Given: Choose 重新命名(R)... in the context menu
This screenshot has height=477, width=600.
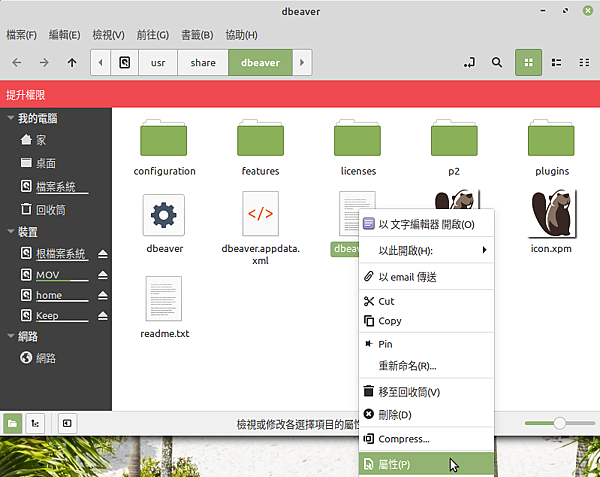Looking at the screenshot, I should (427, 366).
